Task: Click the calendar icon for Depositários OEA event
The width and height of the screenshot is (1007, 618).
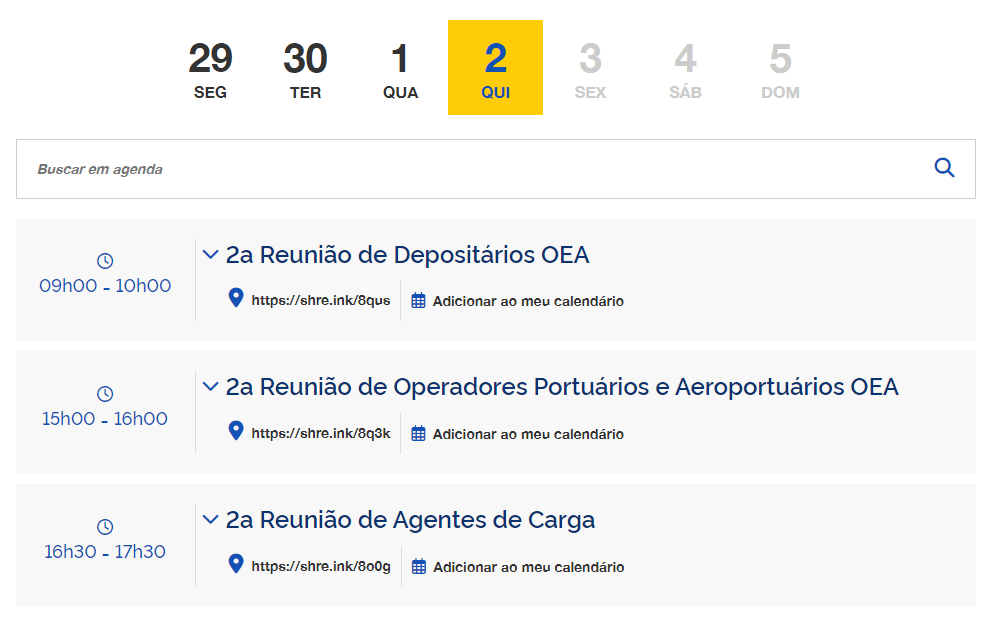Action: pos(417,300)
